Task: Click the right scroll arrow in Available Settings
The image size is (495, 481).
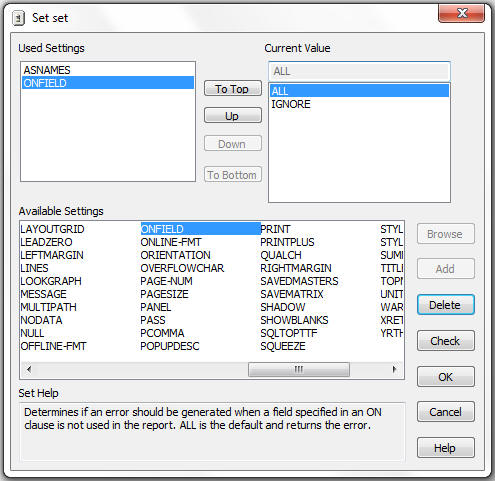Action: (395, 369)
